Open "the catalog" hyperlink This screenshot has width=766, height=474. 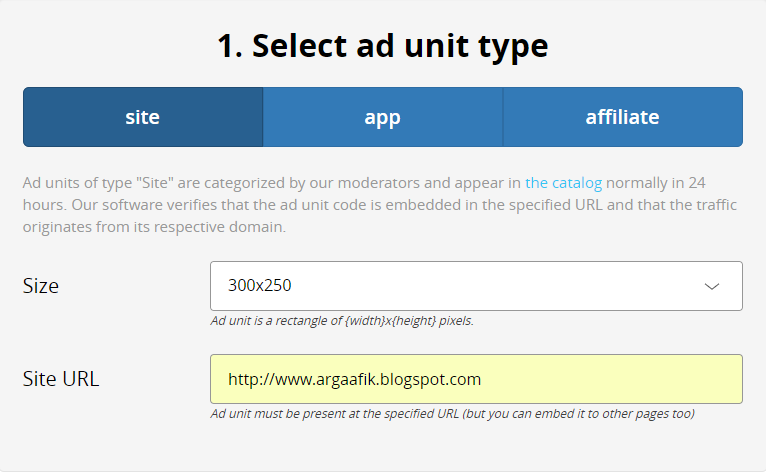[x=563, y=183]
